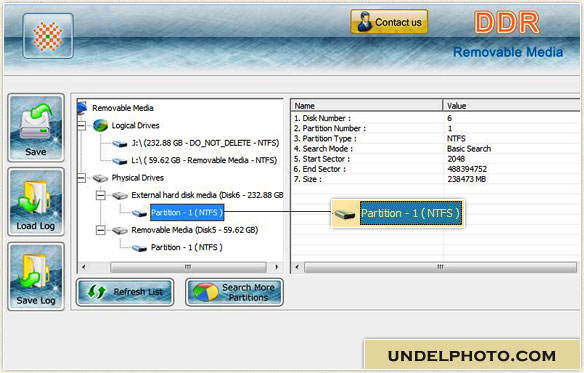The width and height of the screenshot is (584, 373).
Task: Click the checkered app logo icon
Action: pyautogui.click(x=48, y=36)
